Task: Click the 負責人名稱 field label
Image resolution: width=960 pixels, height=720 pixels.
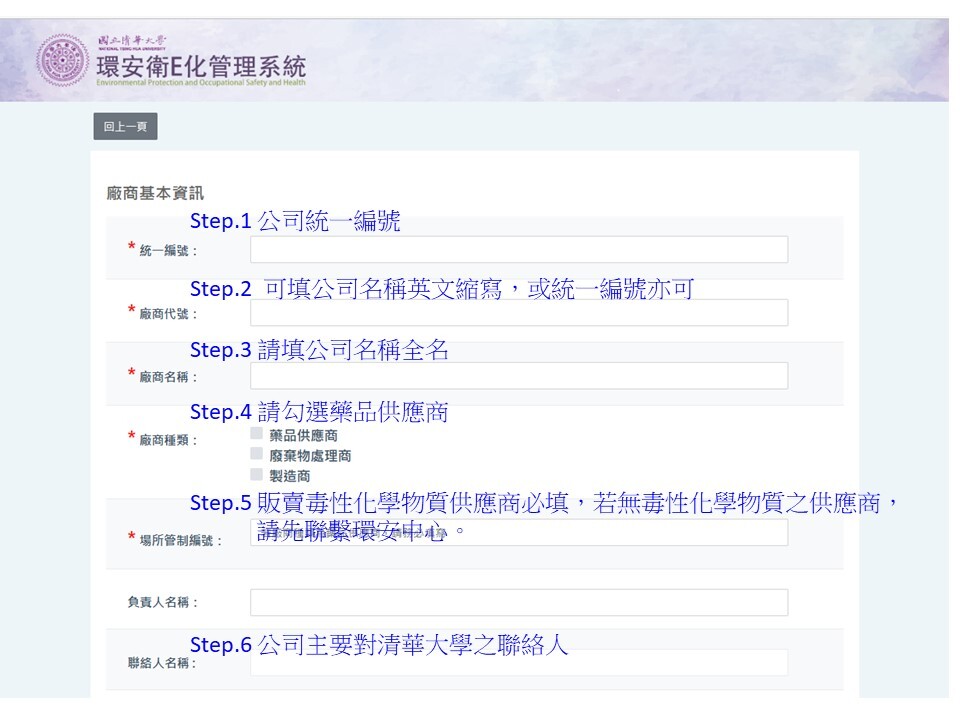Action: [163, 602]
